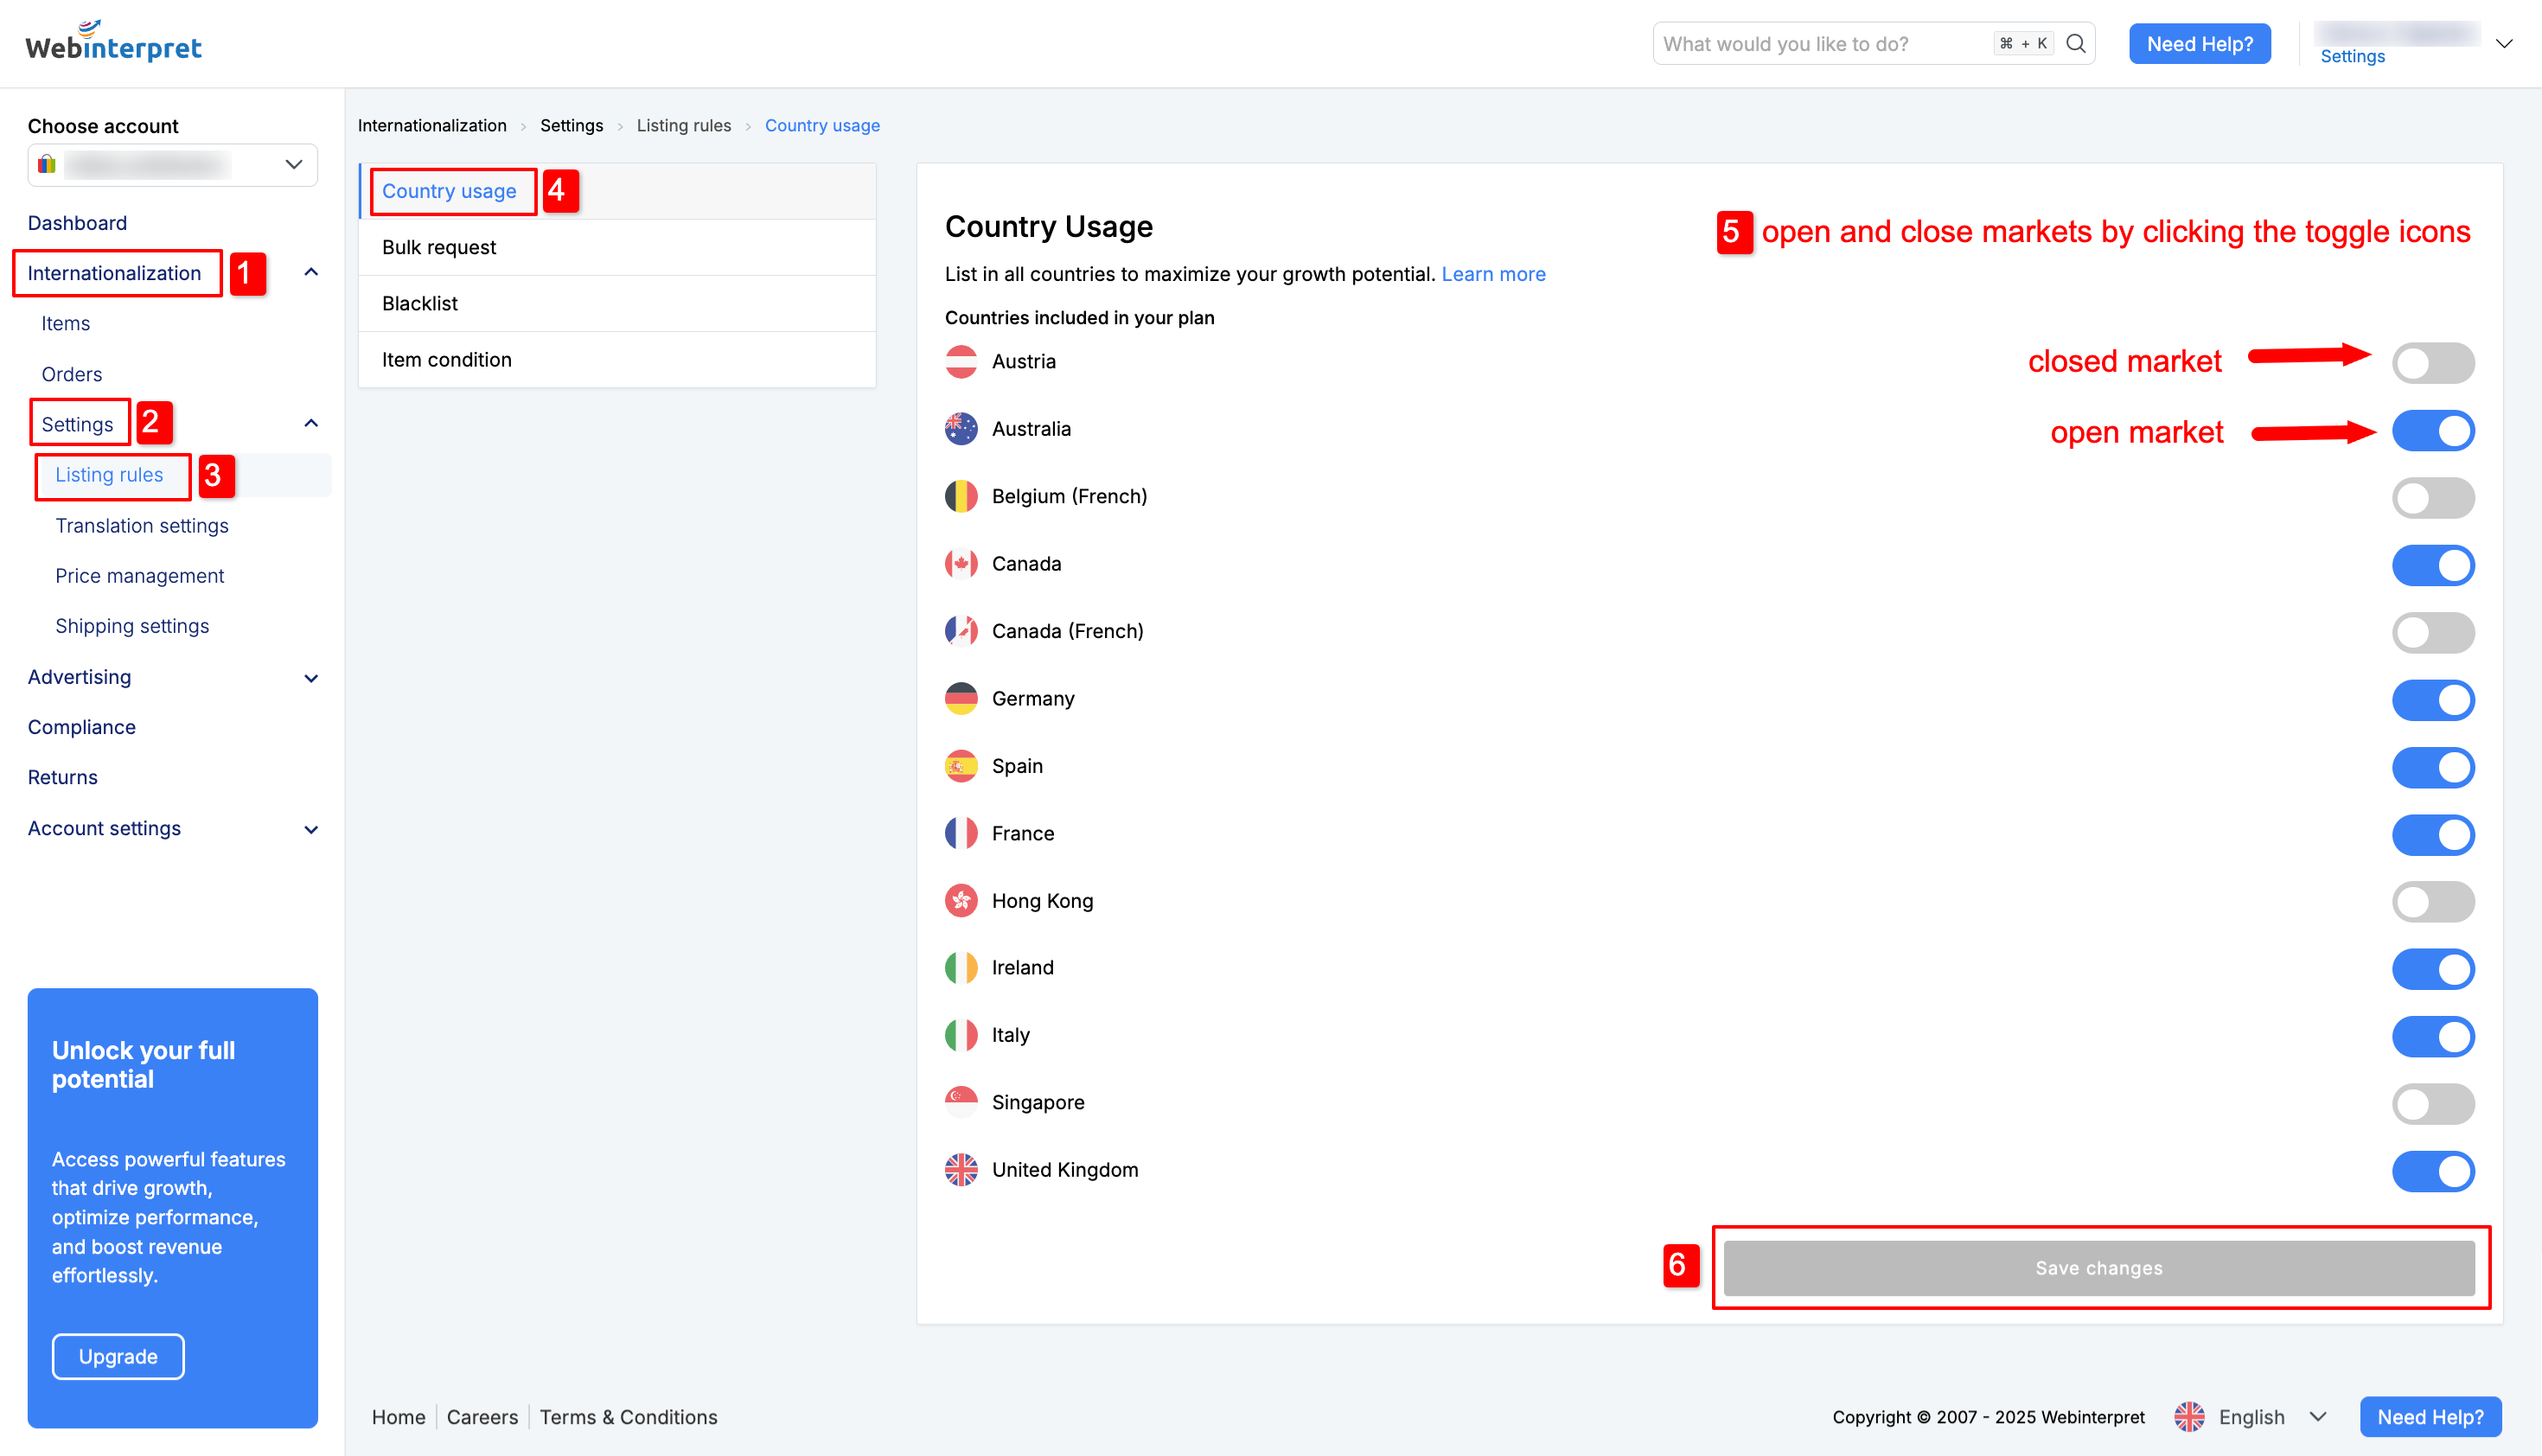
Task: Enable the Austria market toggle
Action: 2432,363
